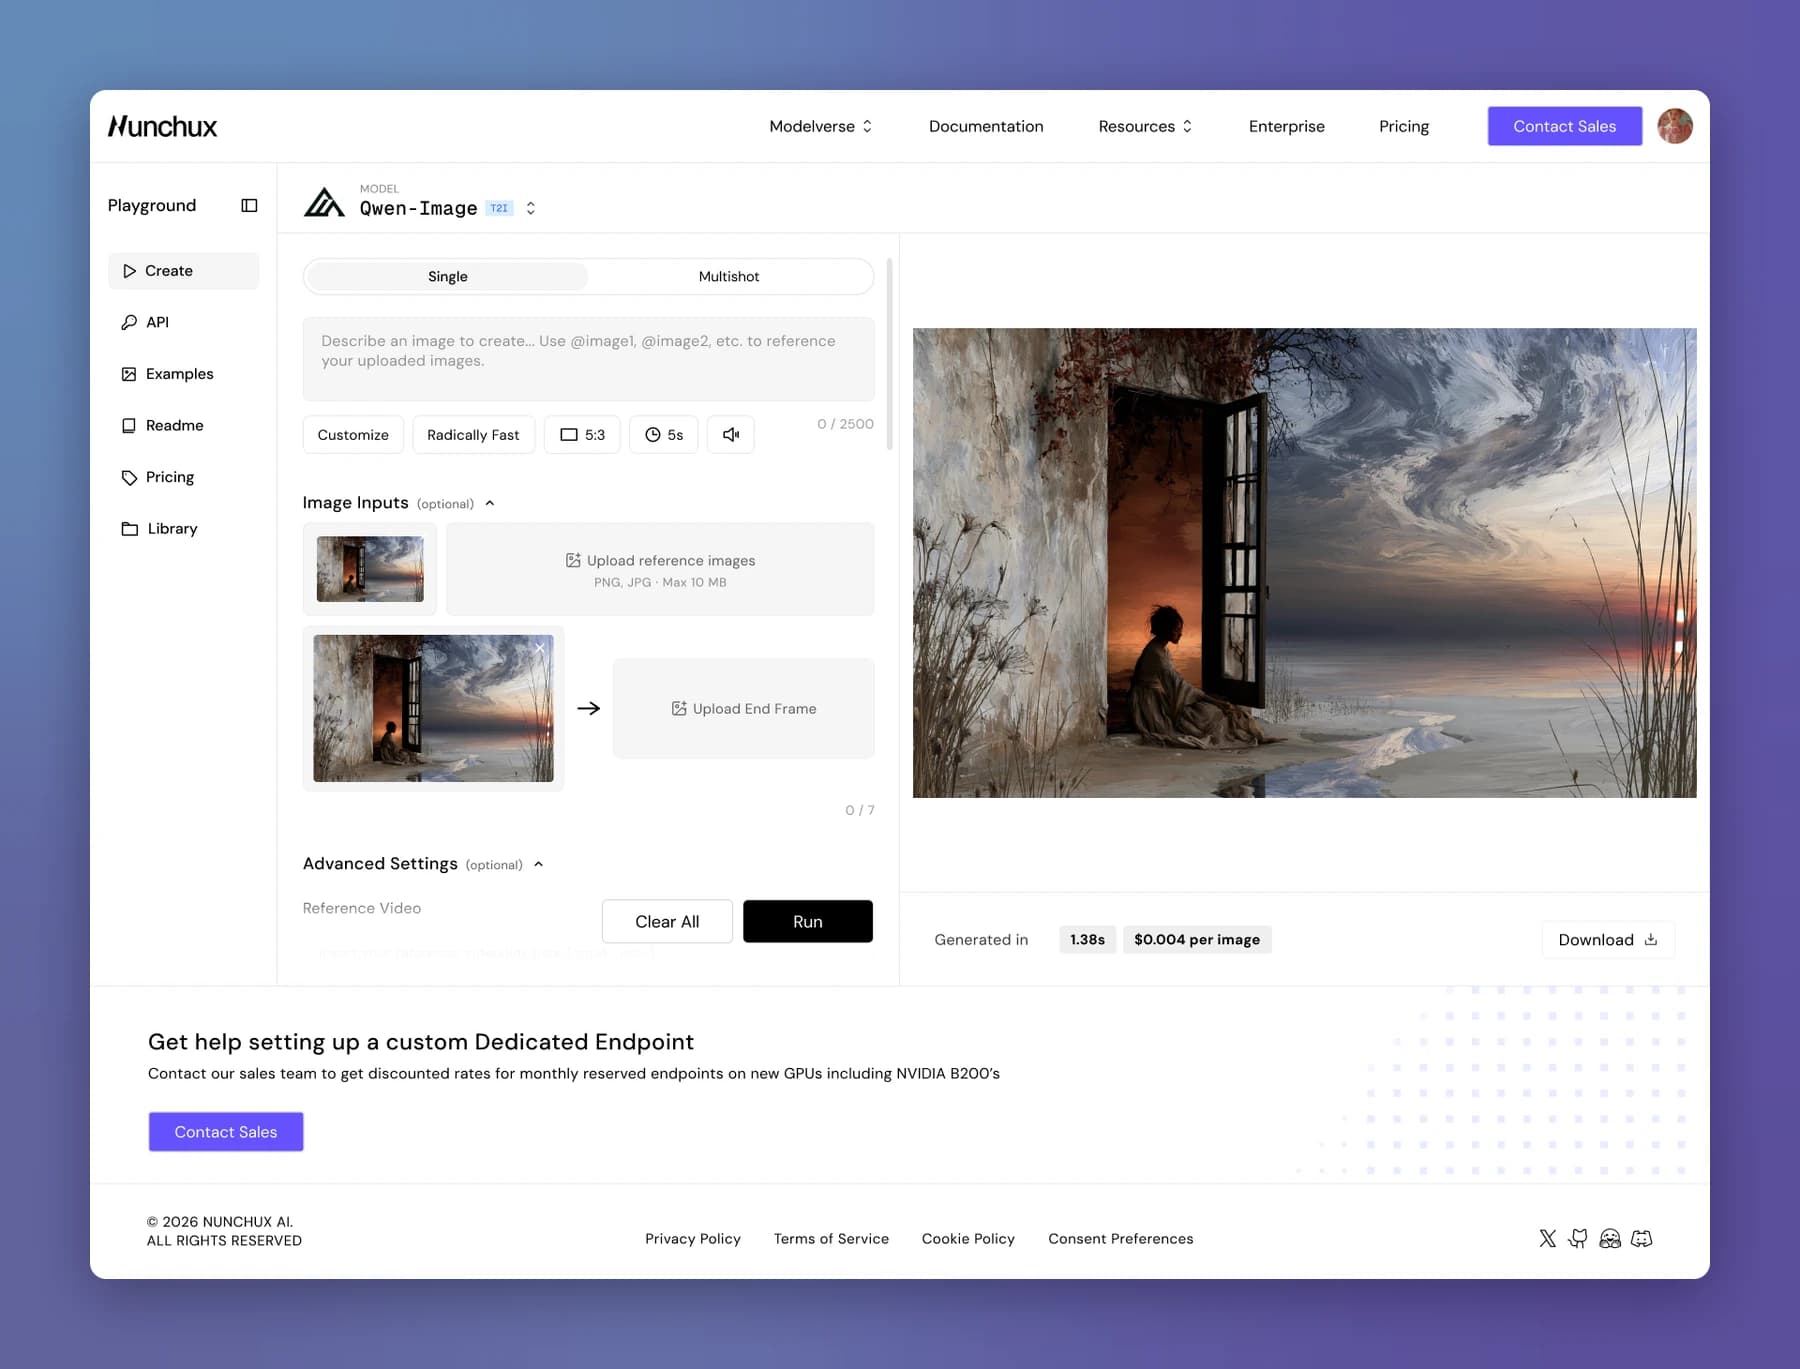Select the Single mode tab
Viewport: 1800px width, 1369px height.
(448, 276)
